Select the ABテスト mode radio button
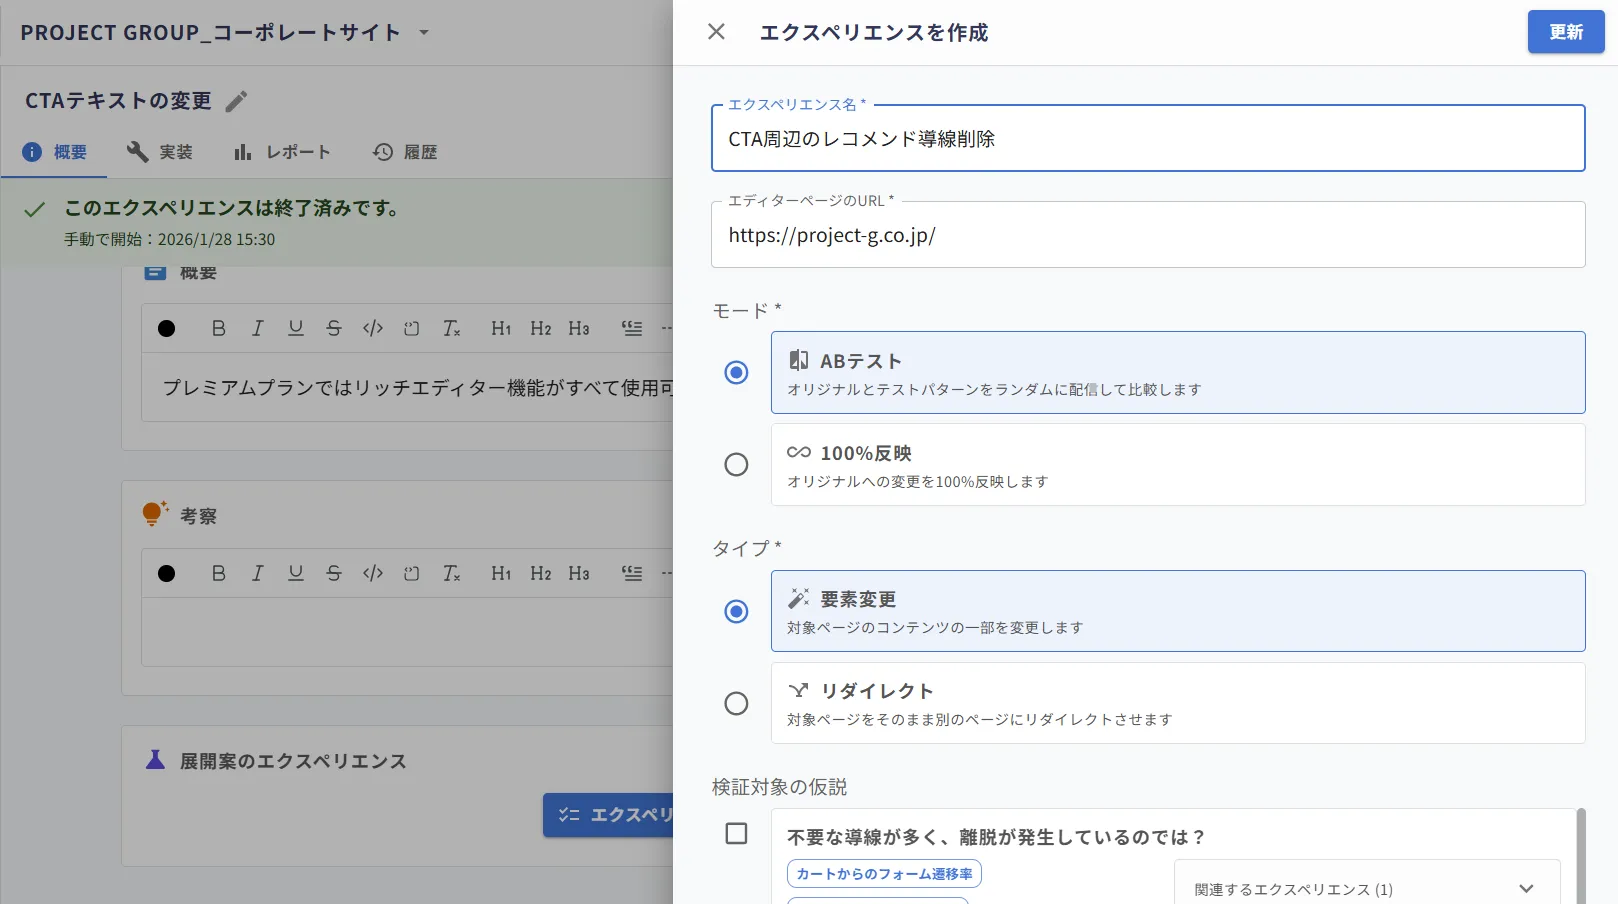The height and width of the screenshot is (904, 1618). click(x=736, y=372)
